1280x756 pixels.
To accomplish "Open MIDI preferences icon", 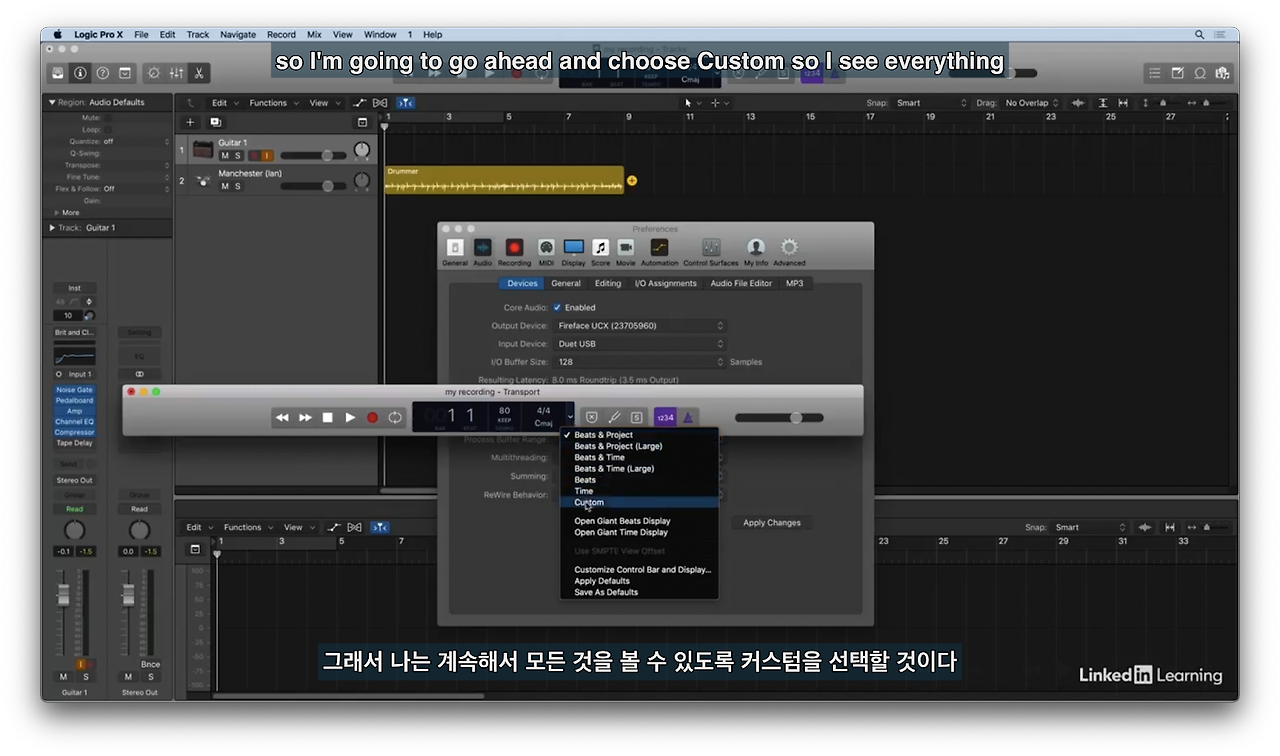I will pyautogui.click(x=546, y=252).
